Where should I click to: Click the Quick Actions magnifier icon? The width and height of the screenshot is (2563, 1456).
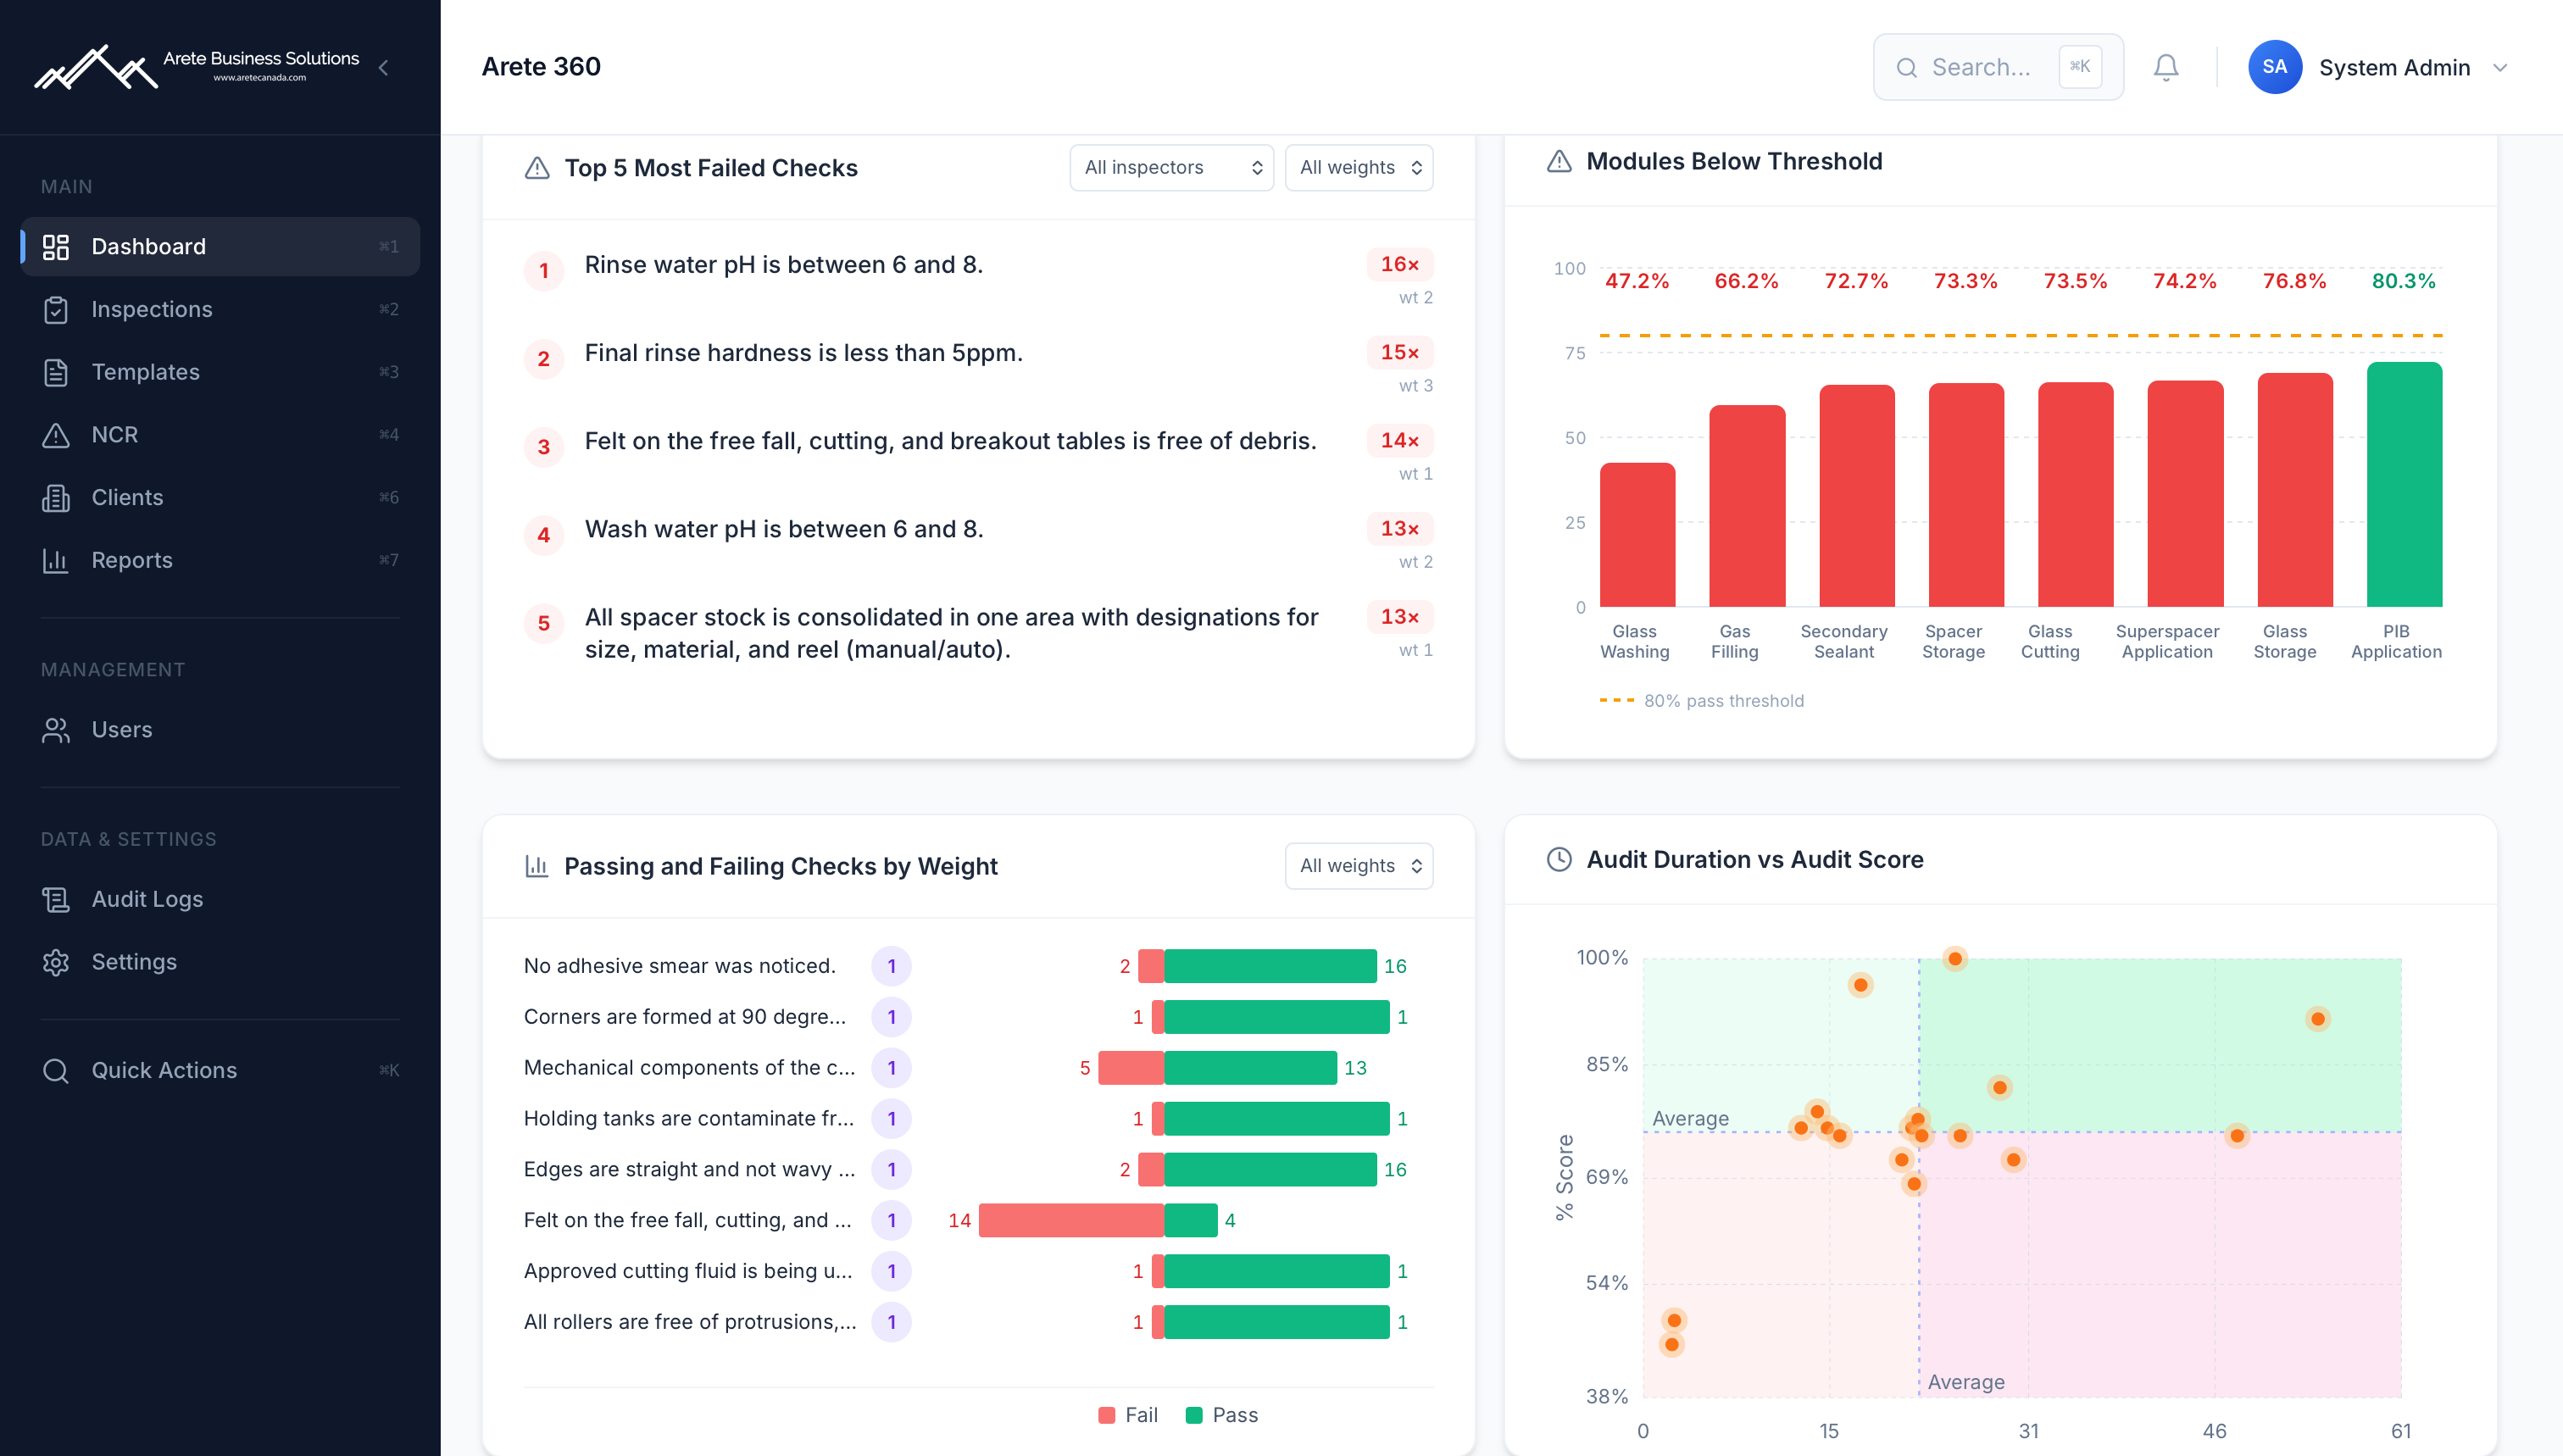pyautogui.click(x=56, y=1071)
